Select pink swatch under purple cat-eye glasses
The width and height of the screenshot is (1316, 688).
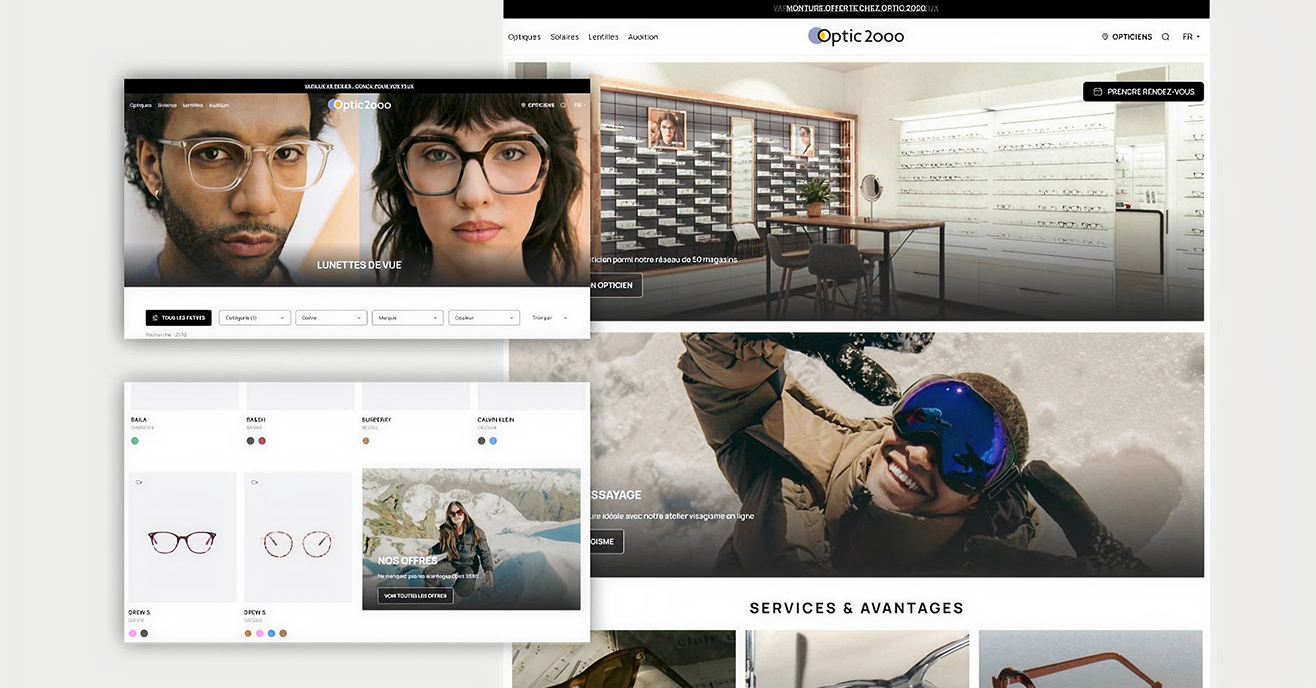click(133, 633)
